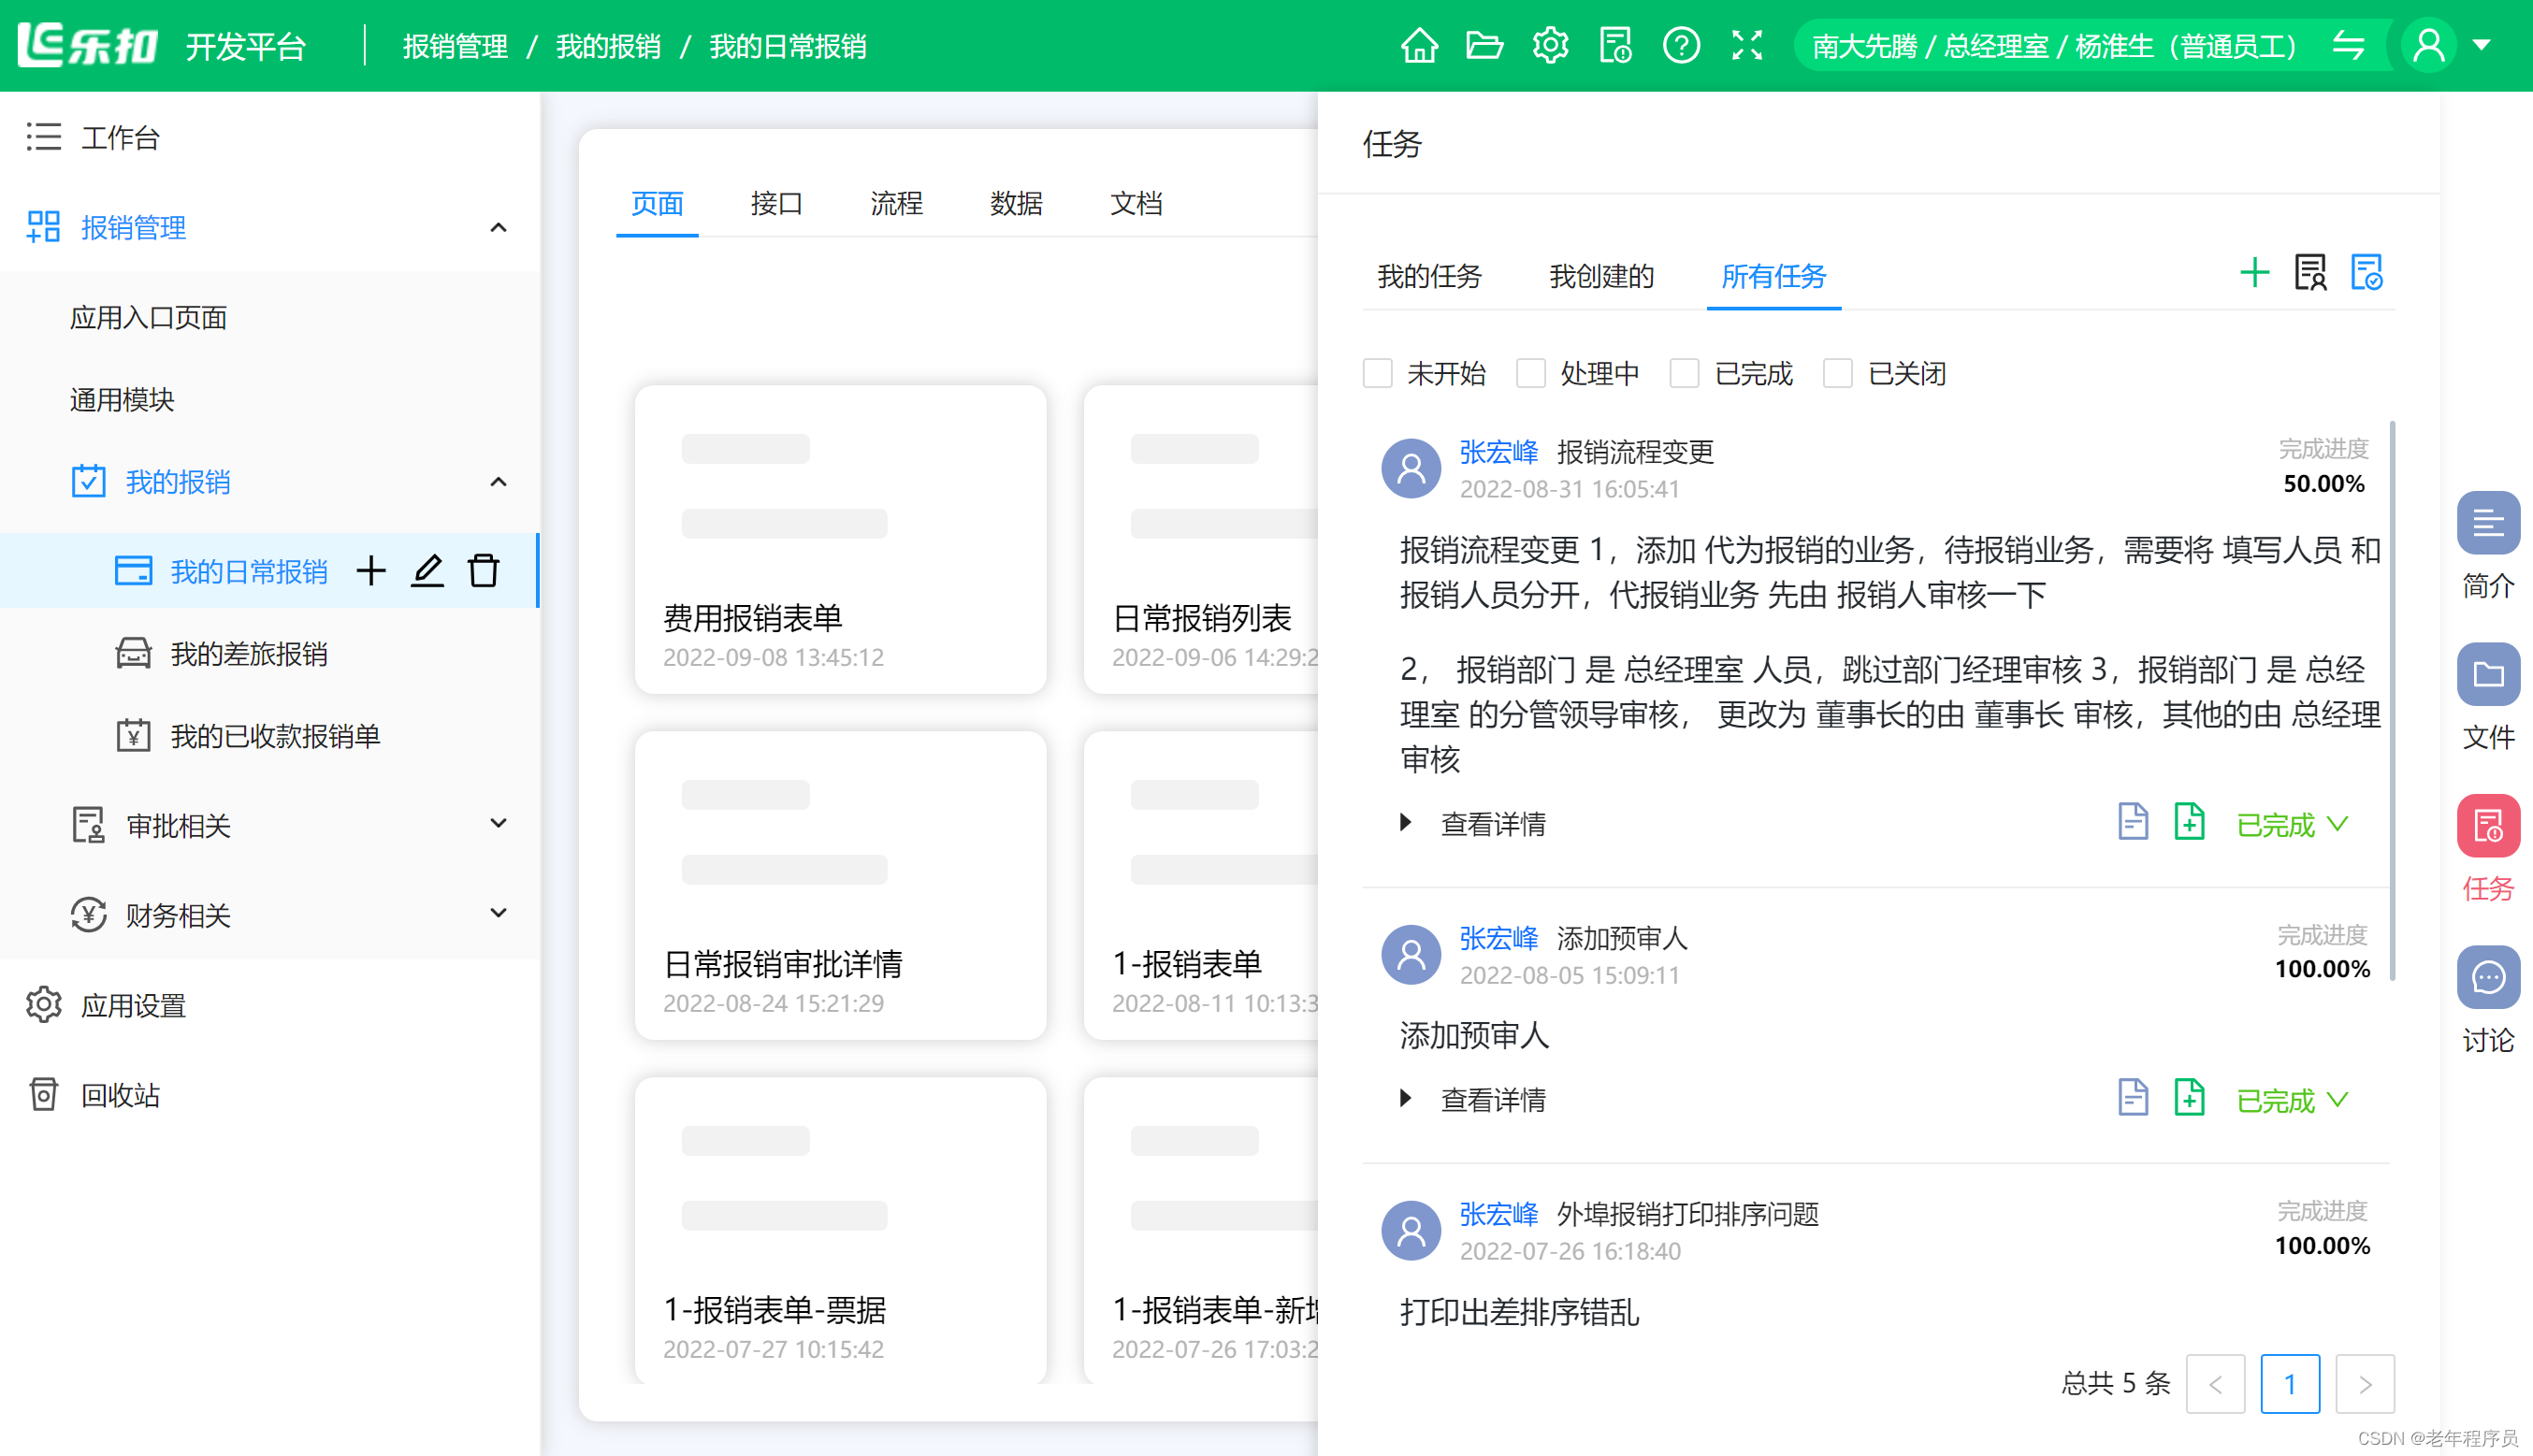This screenshot has width=2533, height=1456.
Task: Open the 费用报销表单 page card
Action: click(x=840, y=539)
